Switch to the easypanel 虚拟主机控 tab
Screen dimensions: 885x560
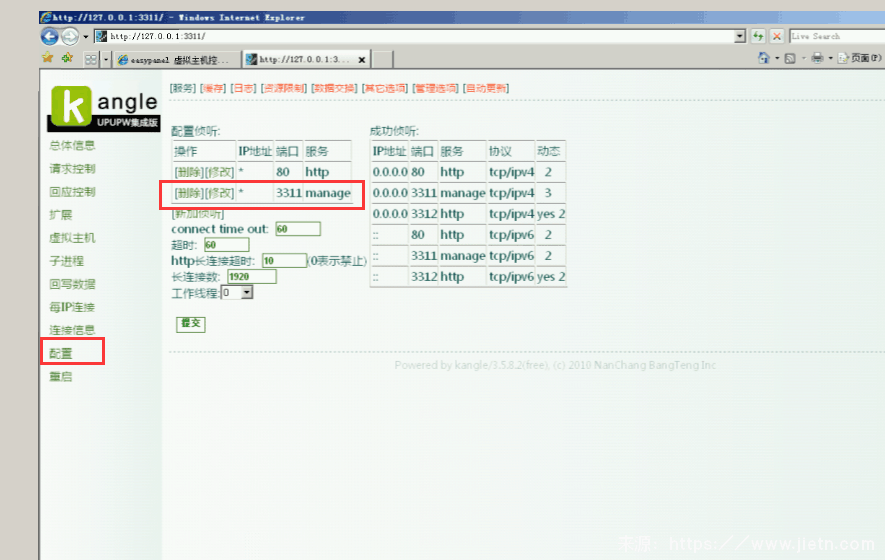pyautogui.click(x=177, y=59)
